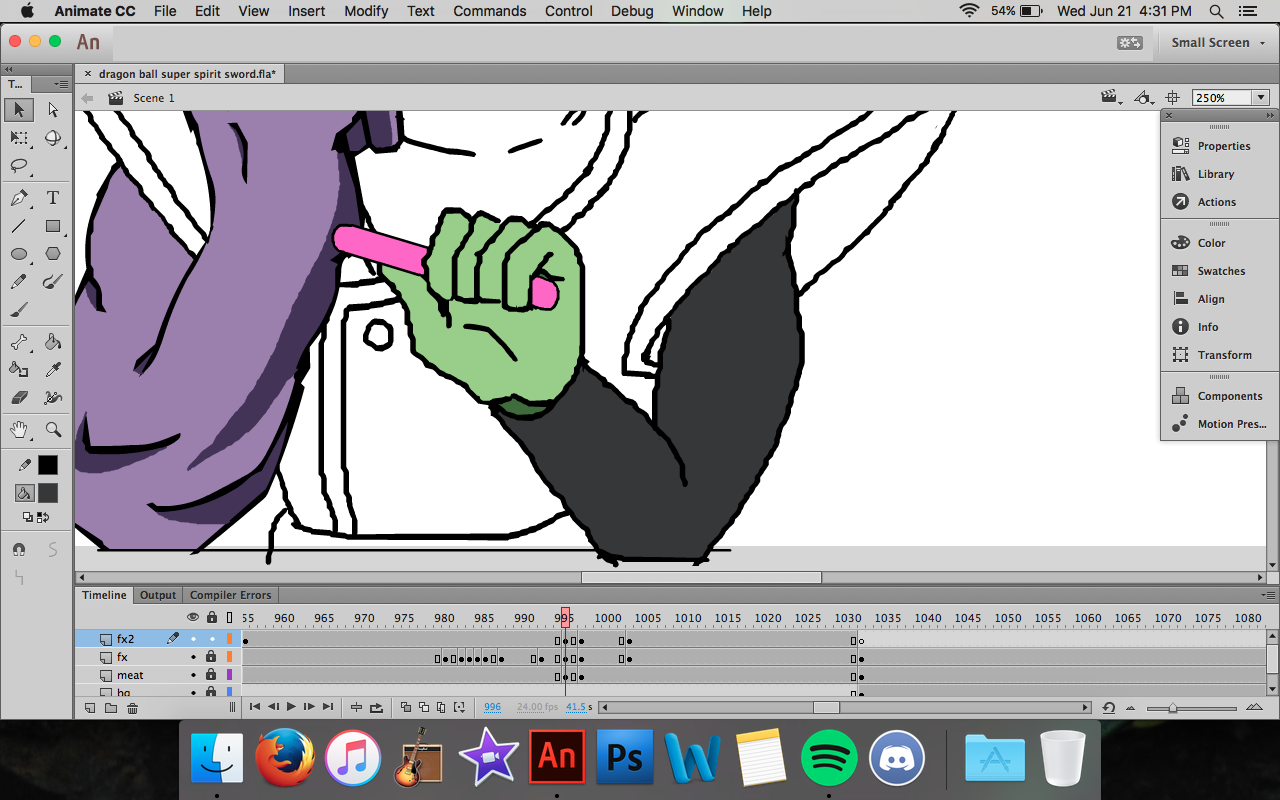The image size is (1280, 800).
Task: Unlock the fx layer
Action: point(211,657)
